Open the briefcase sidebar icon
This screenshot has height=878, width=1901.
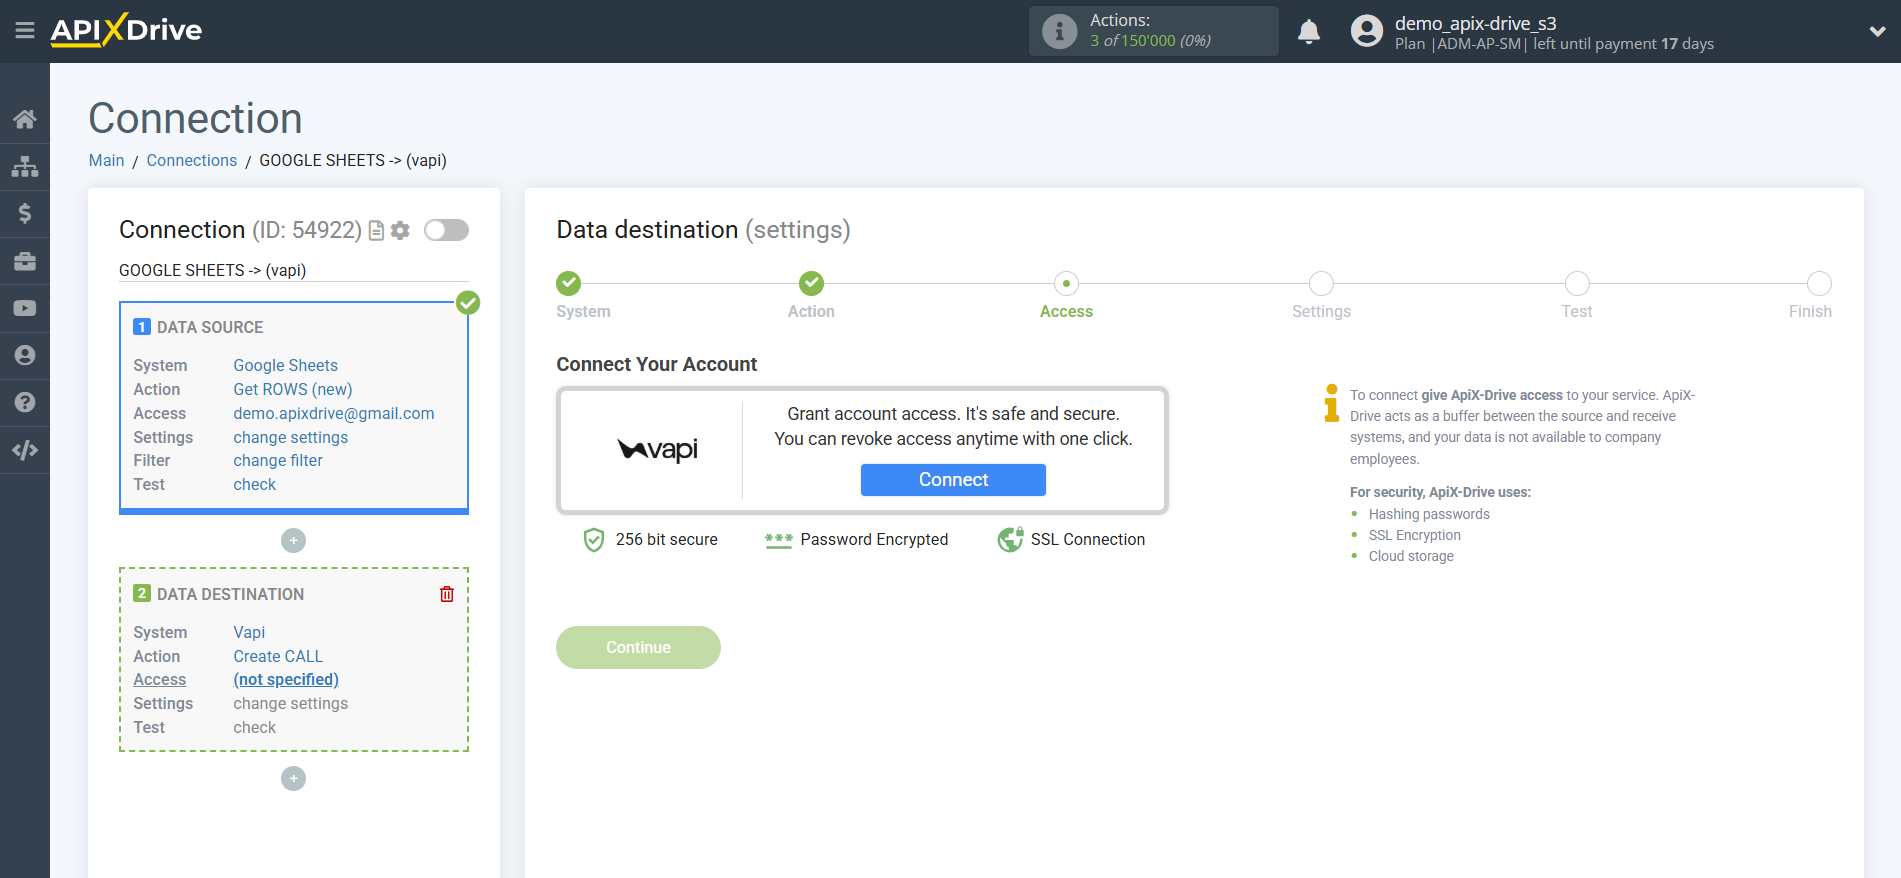25,261
